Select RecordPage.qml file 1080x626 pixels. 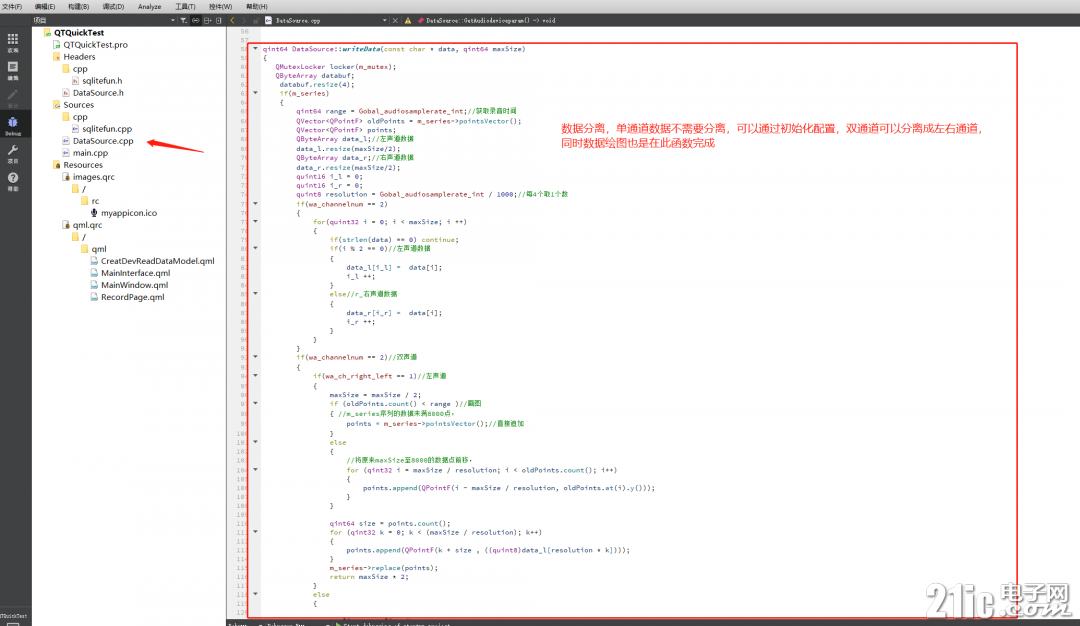(132, 298)
